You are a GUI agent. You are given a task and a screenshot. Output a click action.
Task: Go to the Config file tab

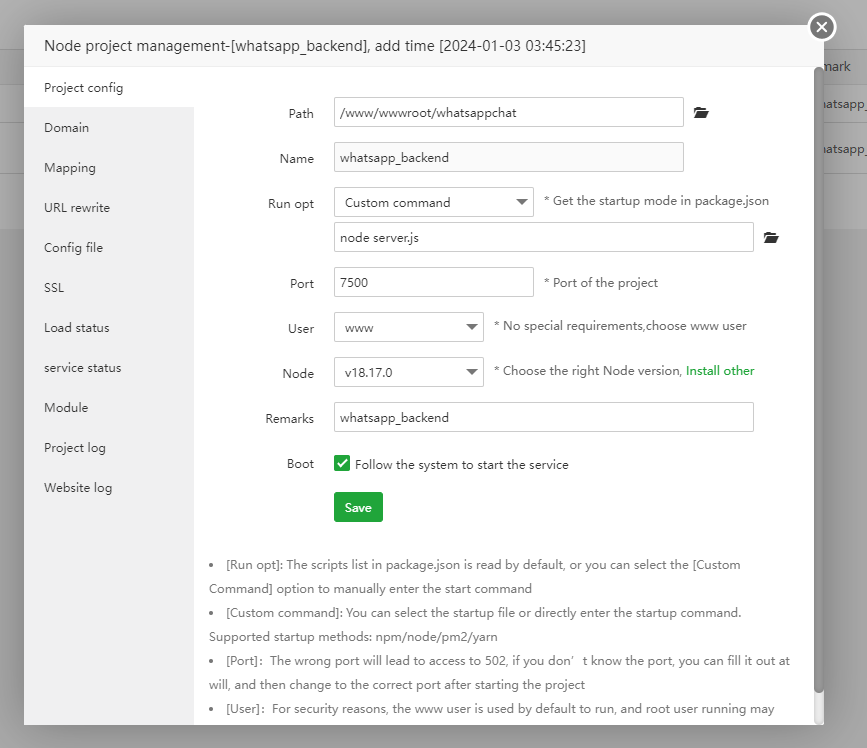click(73, 248)
